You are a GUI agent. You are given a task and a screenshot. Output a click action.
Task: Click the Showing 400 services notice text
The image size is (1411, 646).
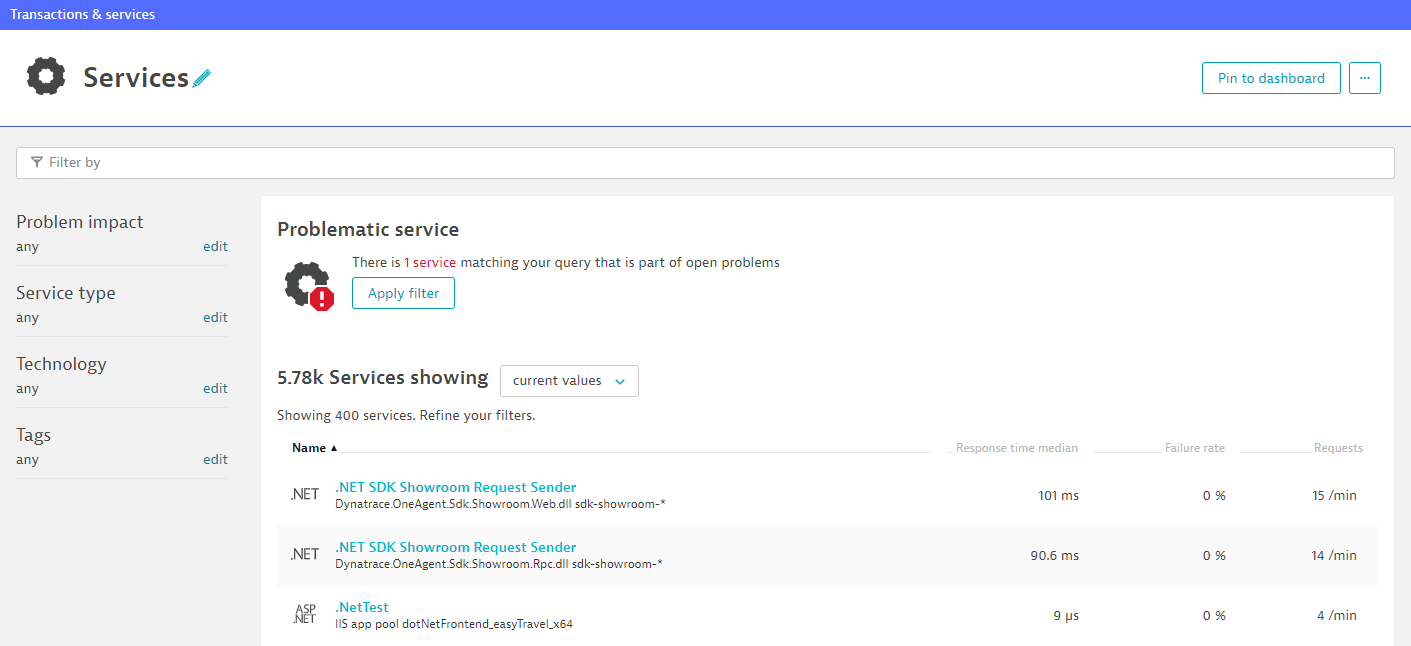[x=406, y=415]
